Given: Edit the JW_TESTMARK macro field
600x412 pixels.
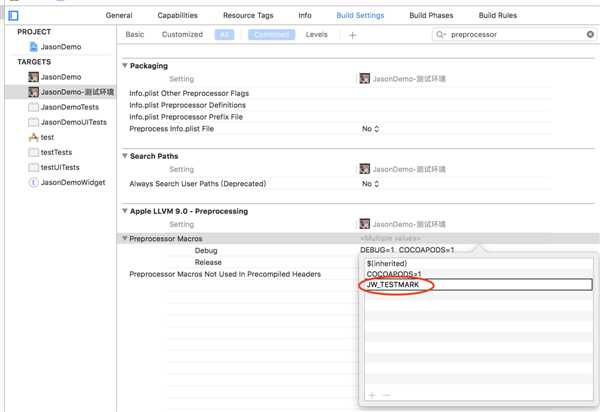Looking at the screenshot, I should point(478,285).
